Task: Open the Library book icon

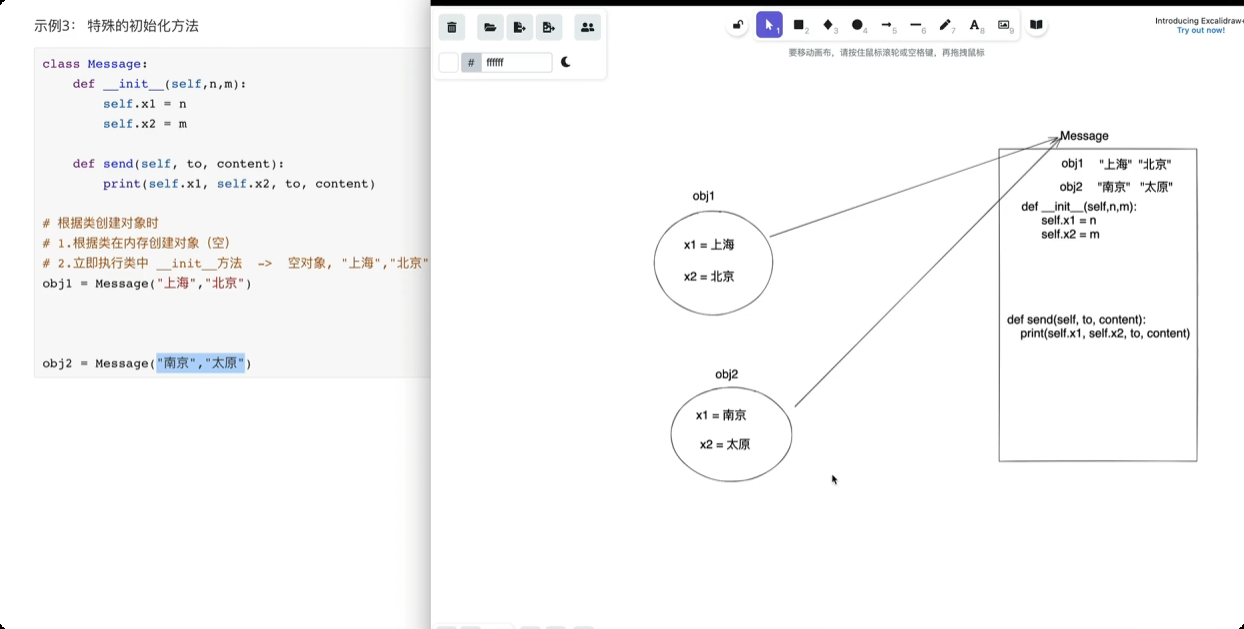Action: 1036,25
